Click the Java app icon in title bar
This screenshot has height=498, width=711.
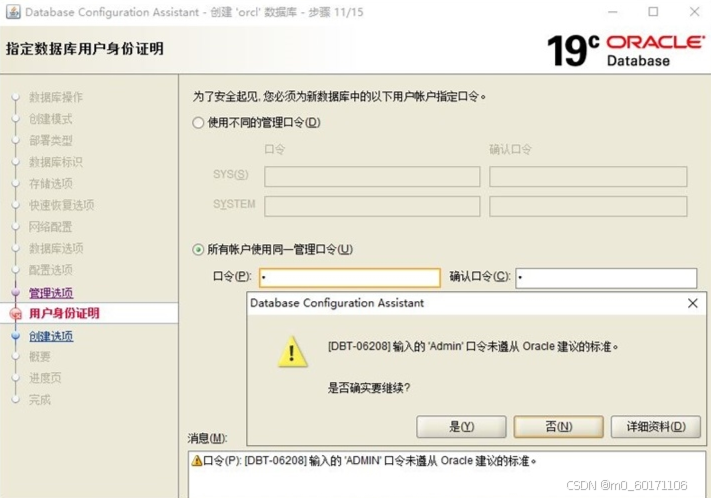click(x=13, y=12)
